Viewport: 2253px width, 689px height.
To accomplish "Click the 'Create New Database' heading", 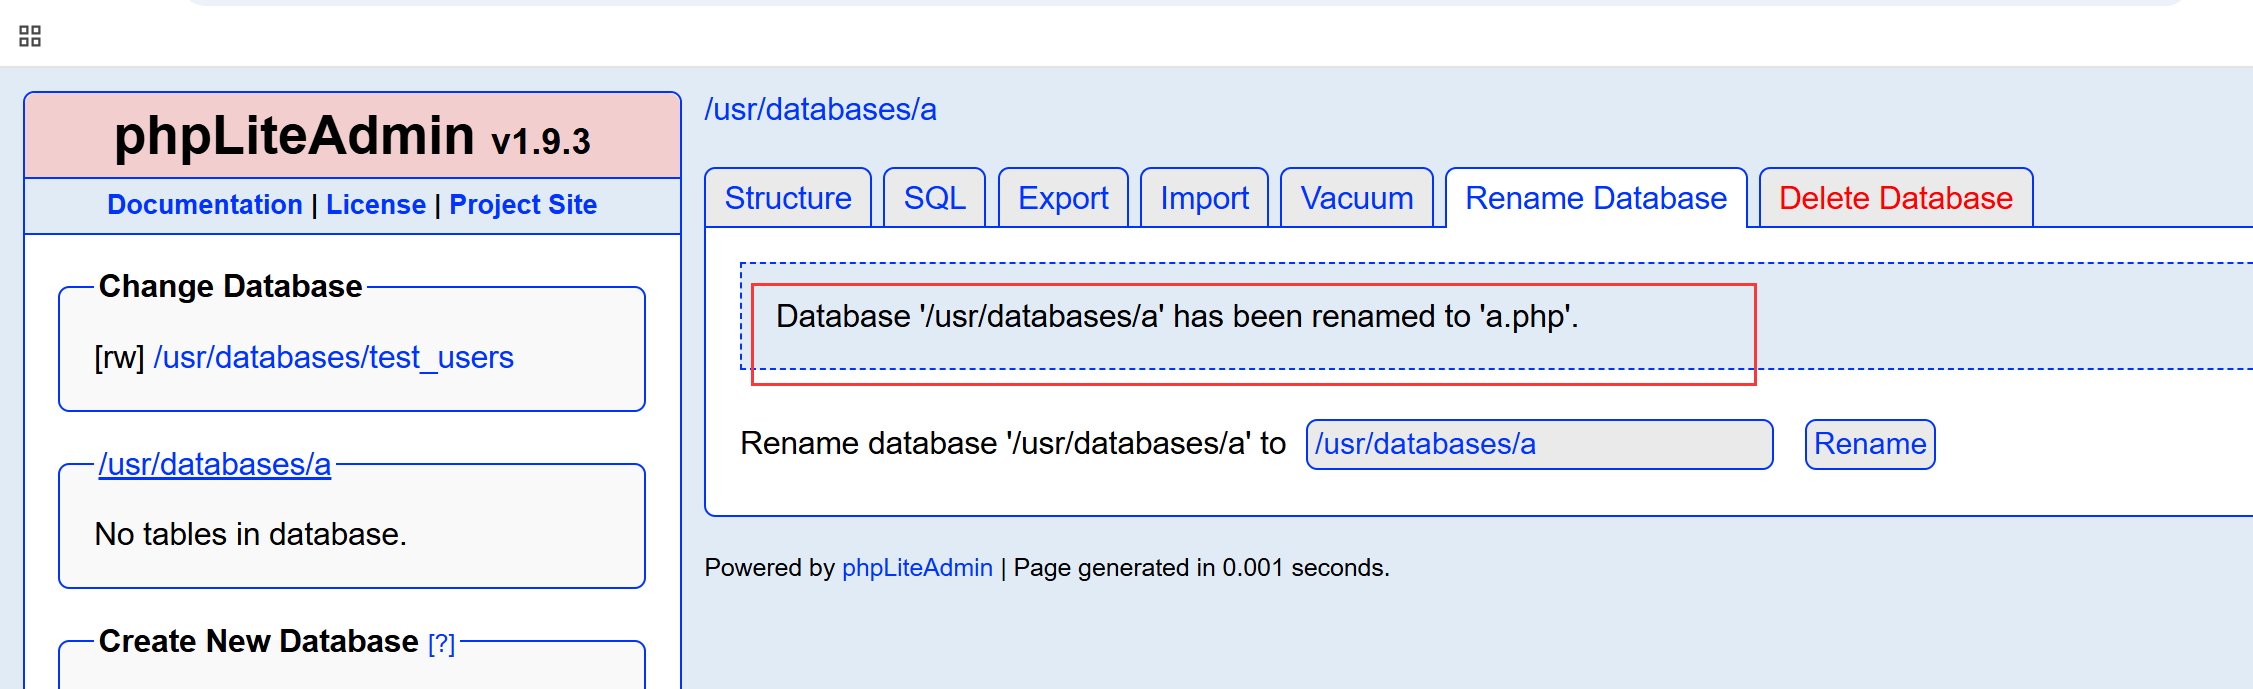I will [258, 641].
